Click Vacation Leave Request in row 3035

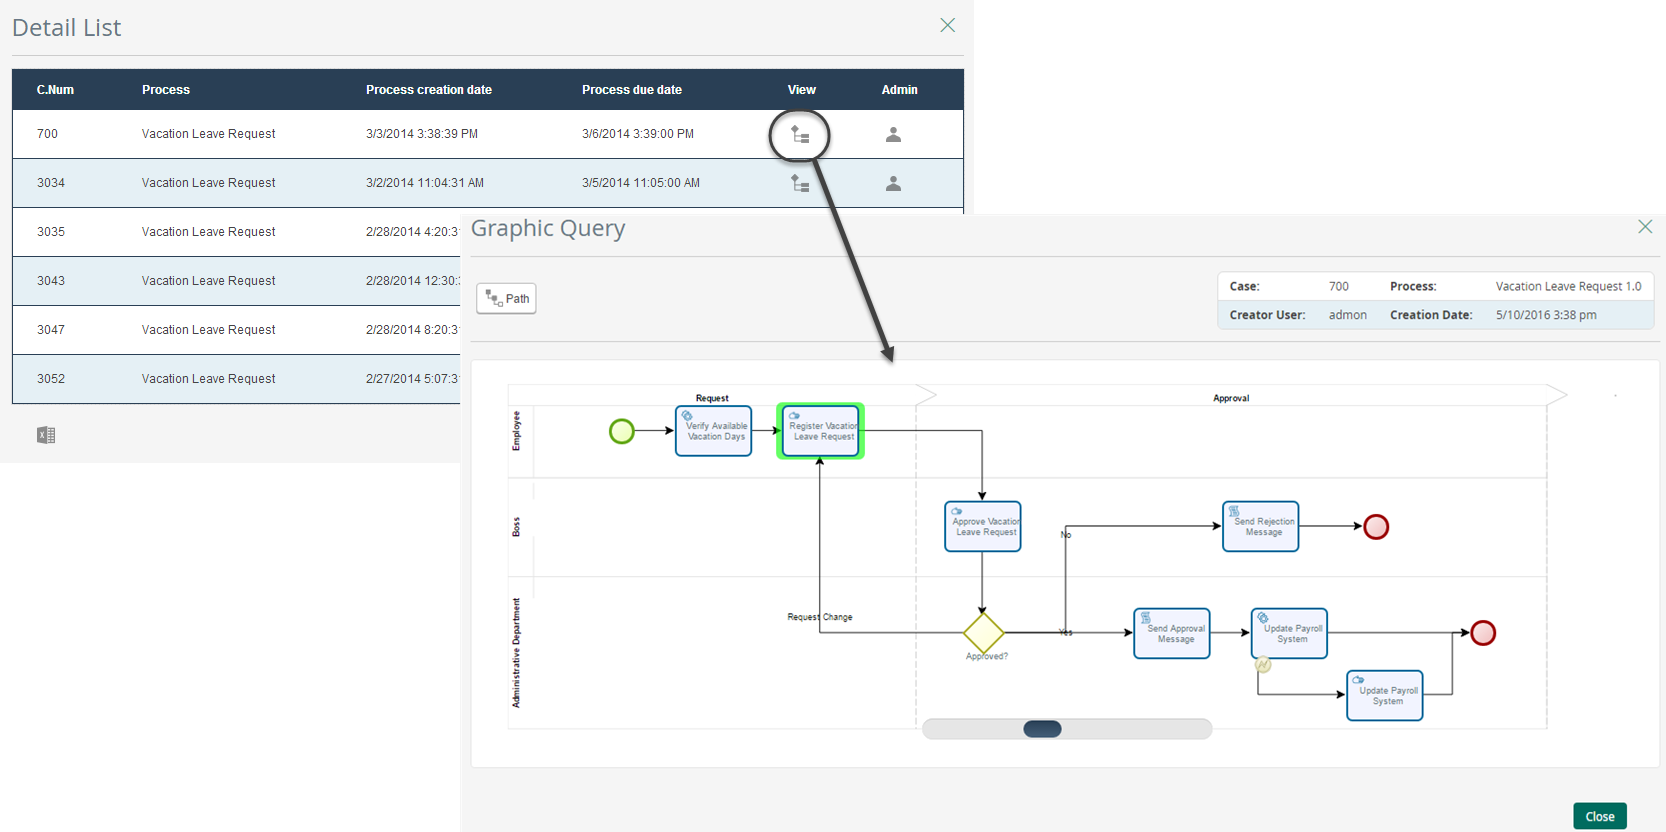point(208,232)
